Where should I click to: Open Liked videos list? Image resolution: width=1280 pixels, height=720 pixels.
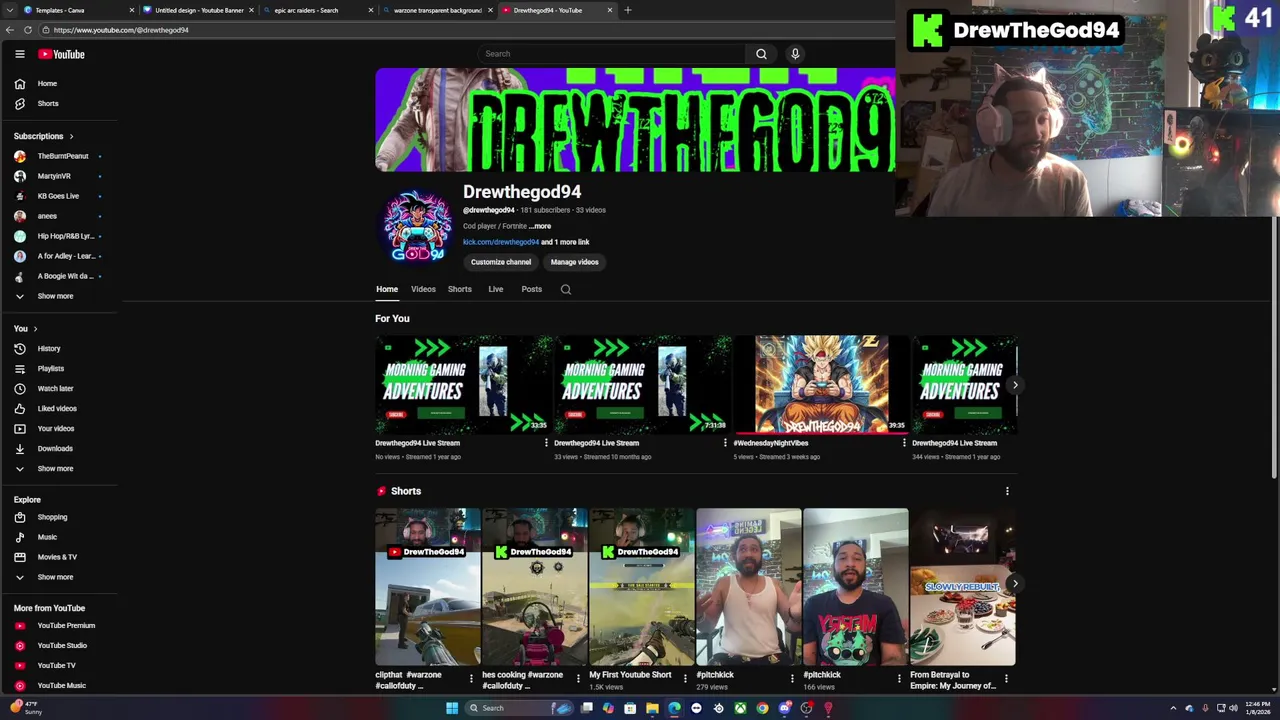(x=59, y=409)
